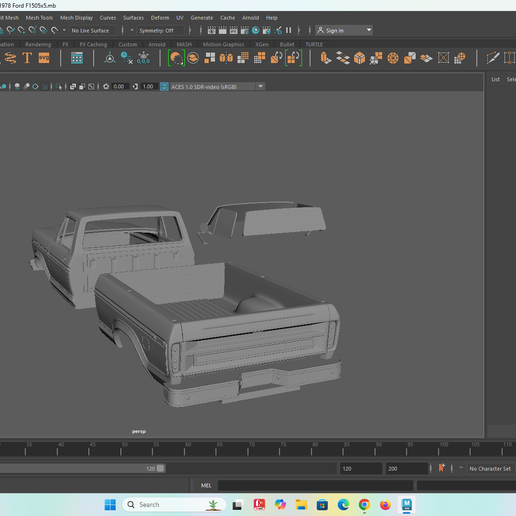Switch to the Bullet shelf tab
Screen dimensions: 516x516
(287, 44)
